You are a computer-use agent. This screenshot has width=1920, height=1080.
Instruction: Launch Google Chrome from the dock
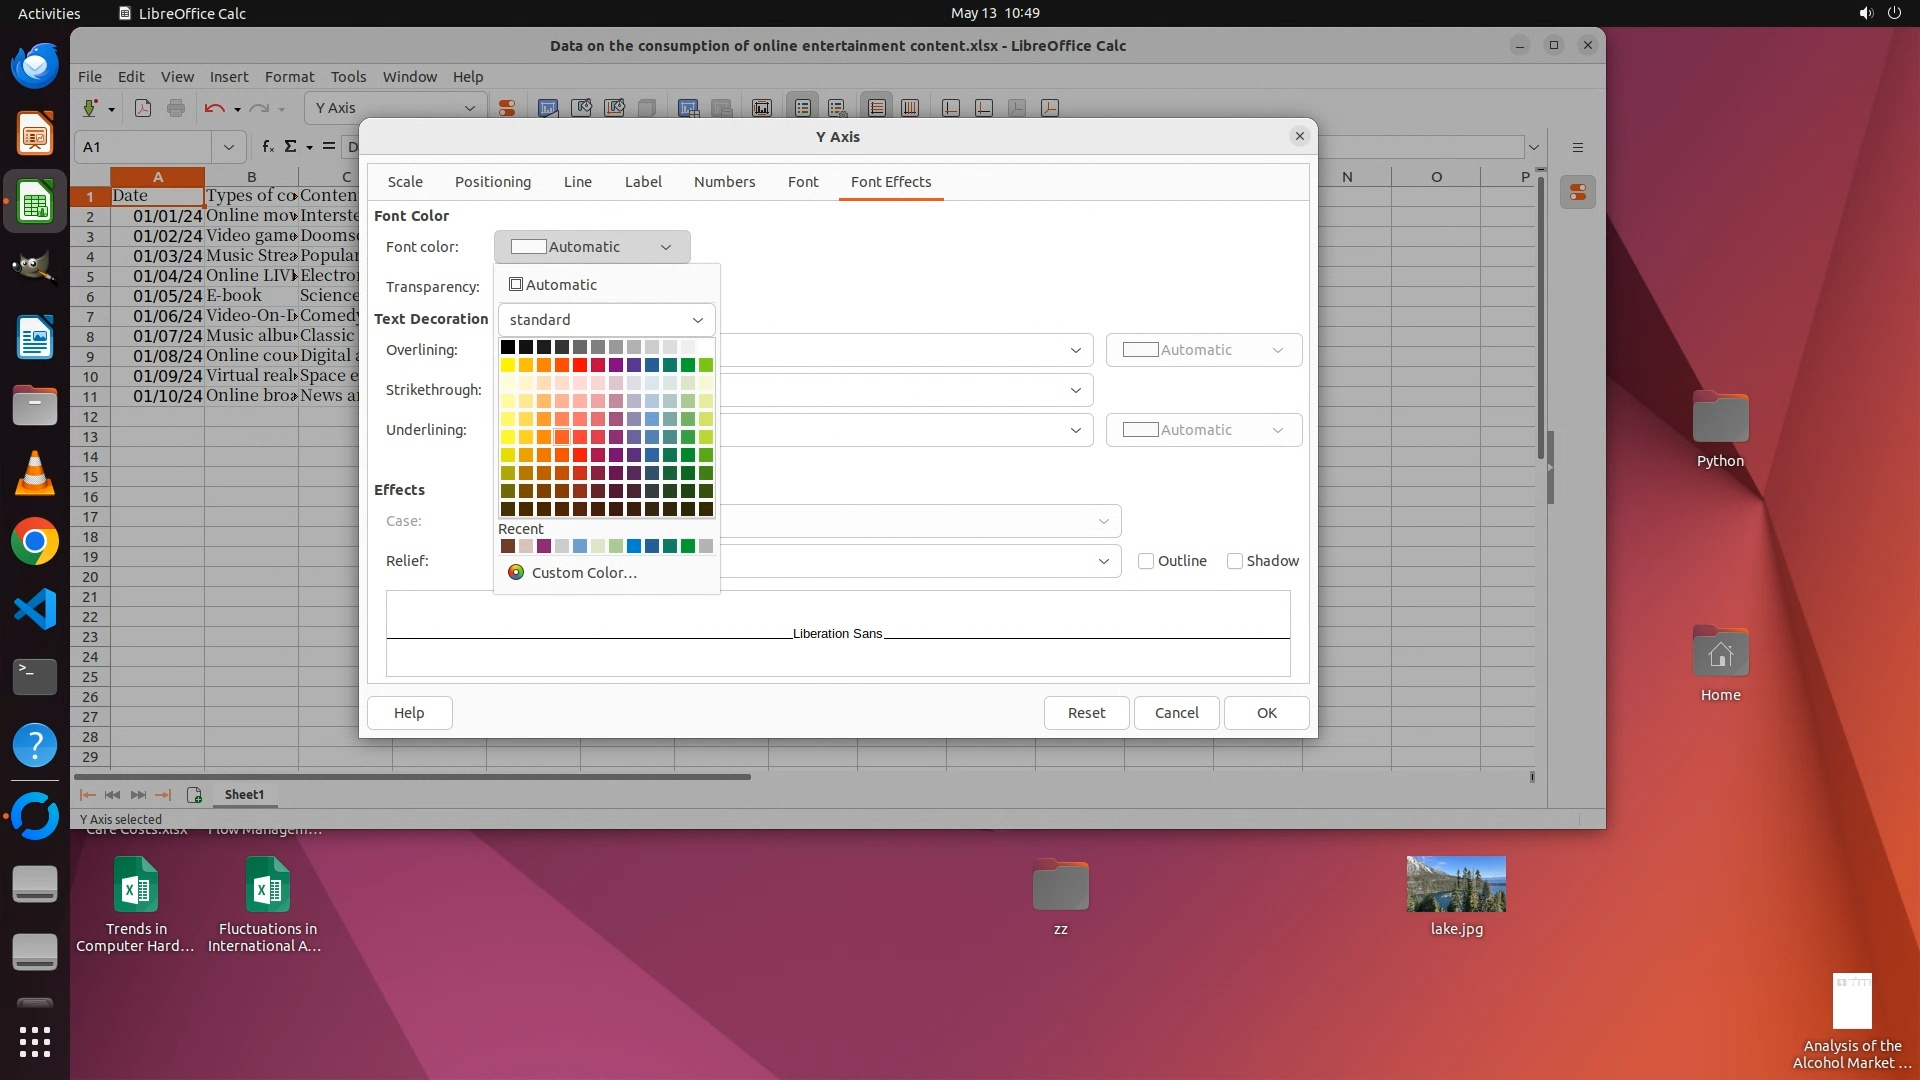pos(35,542)
